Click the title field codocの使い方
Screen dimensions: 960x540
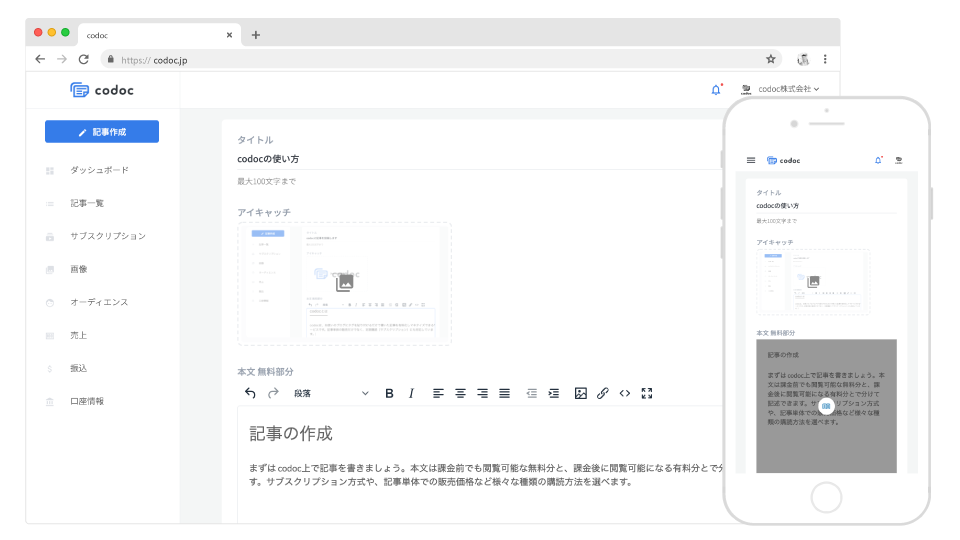(x=479, y=159)
